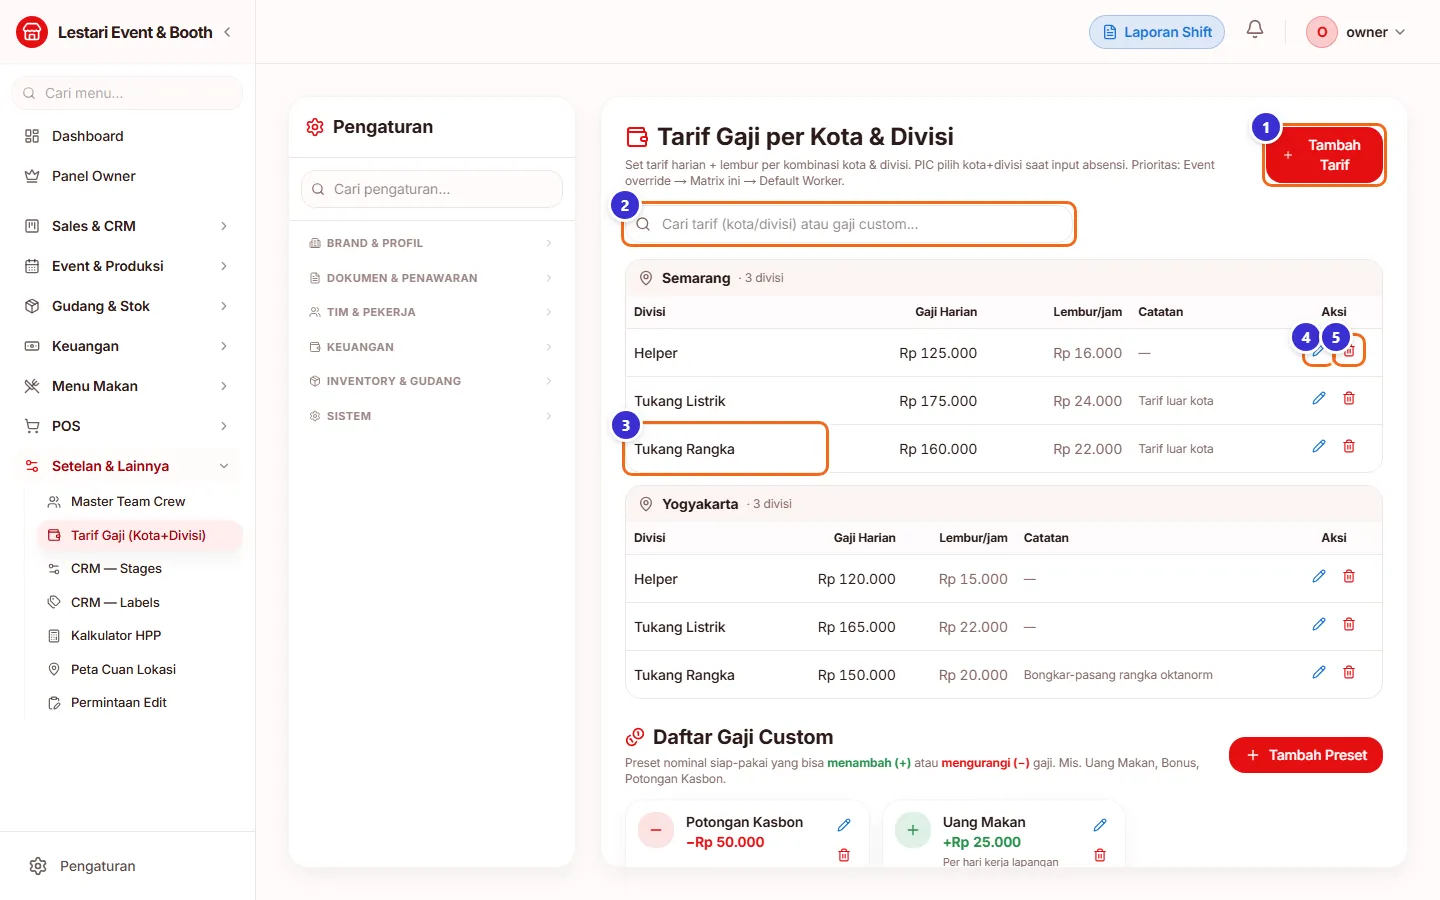Open Master Team Crew page
Viewport: 1440px width, 900px height.
(x=140, y=502)
